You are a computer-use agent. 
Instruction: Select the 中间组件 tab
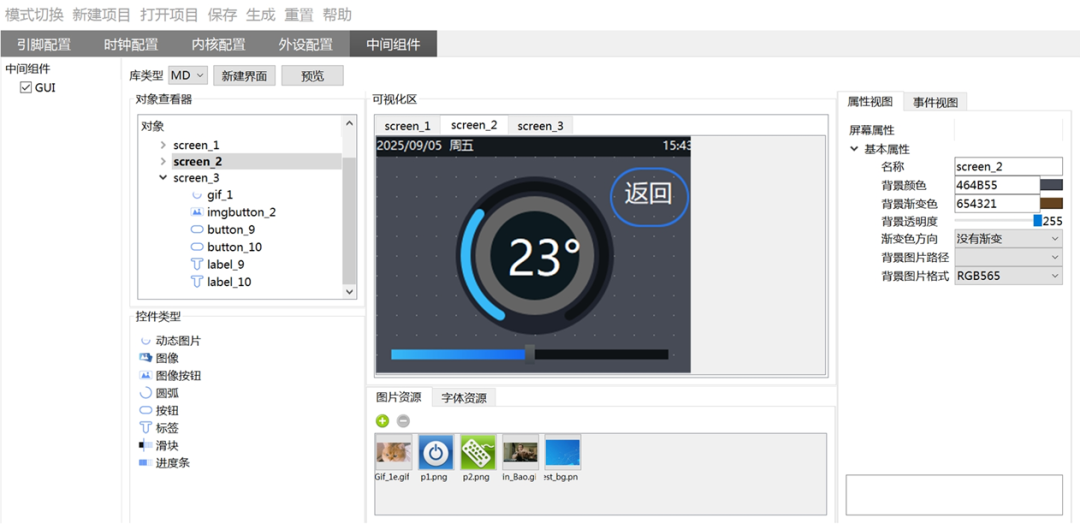point(393,44)
